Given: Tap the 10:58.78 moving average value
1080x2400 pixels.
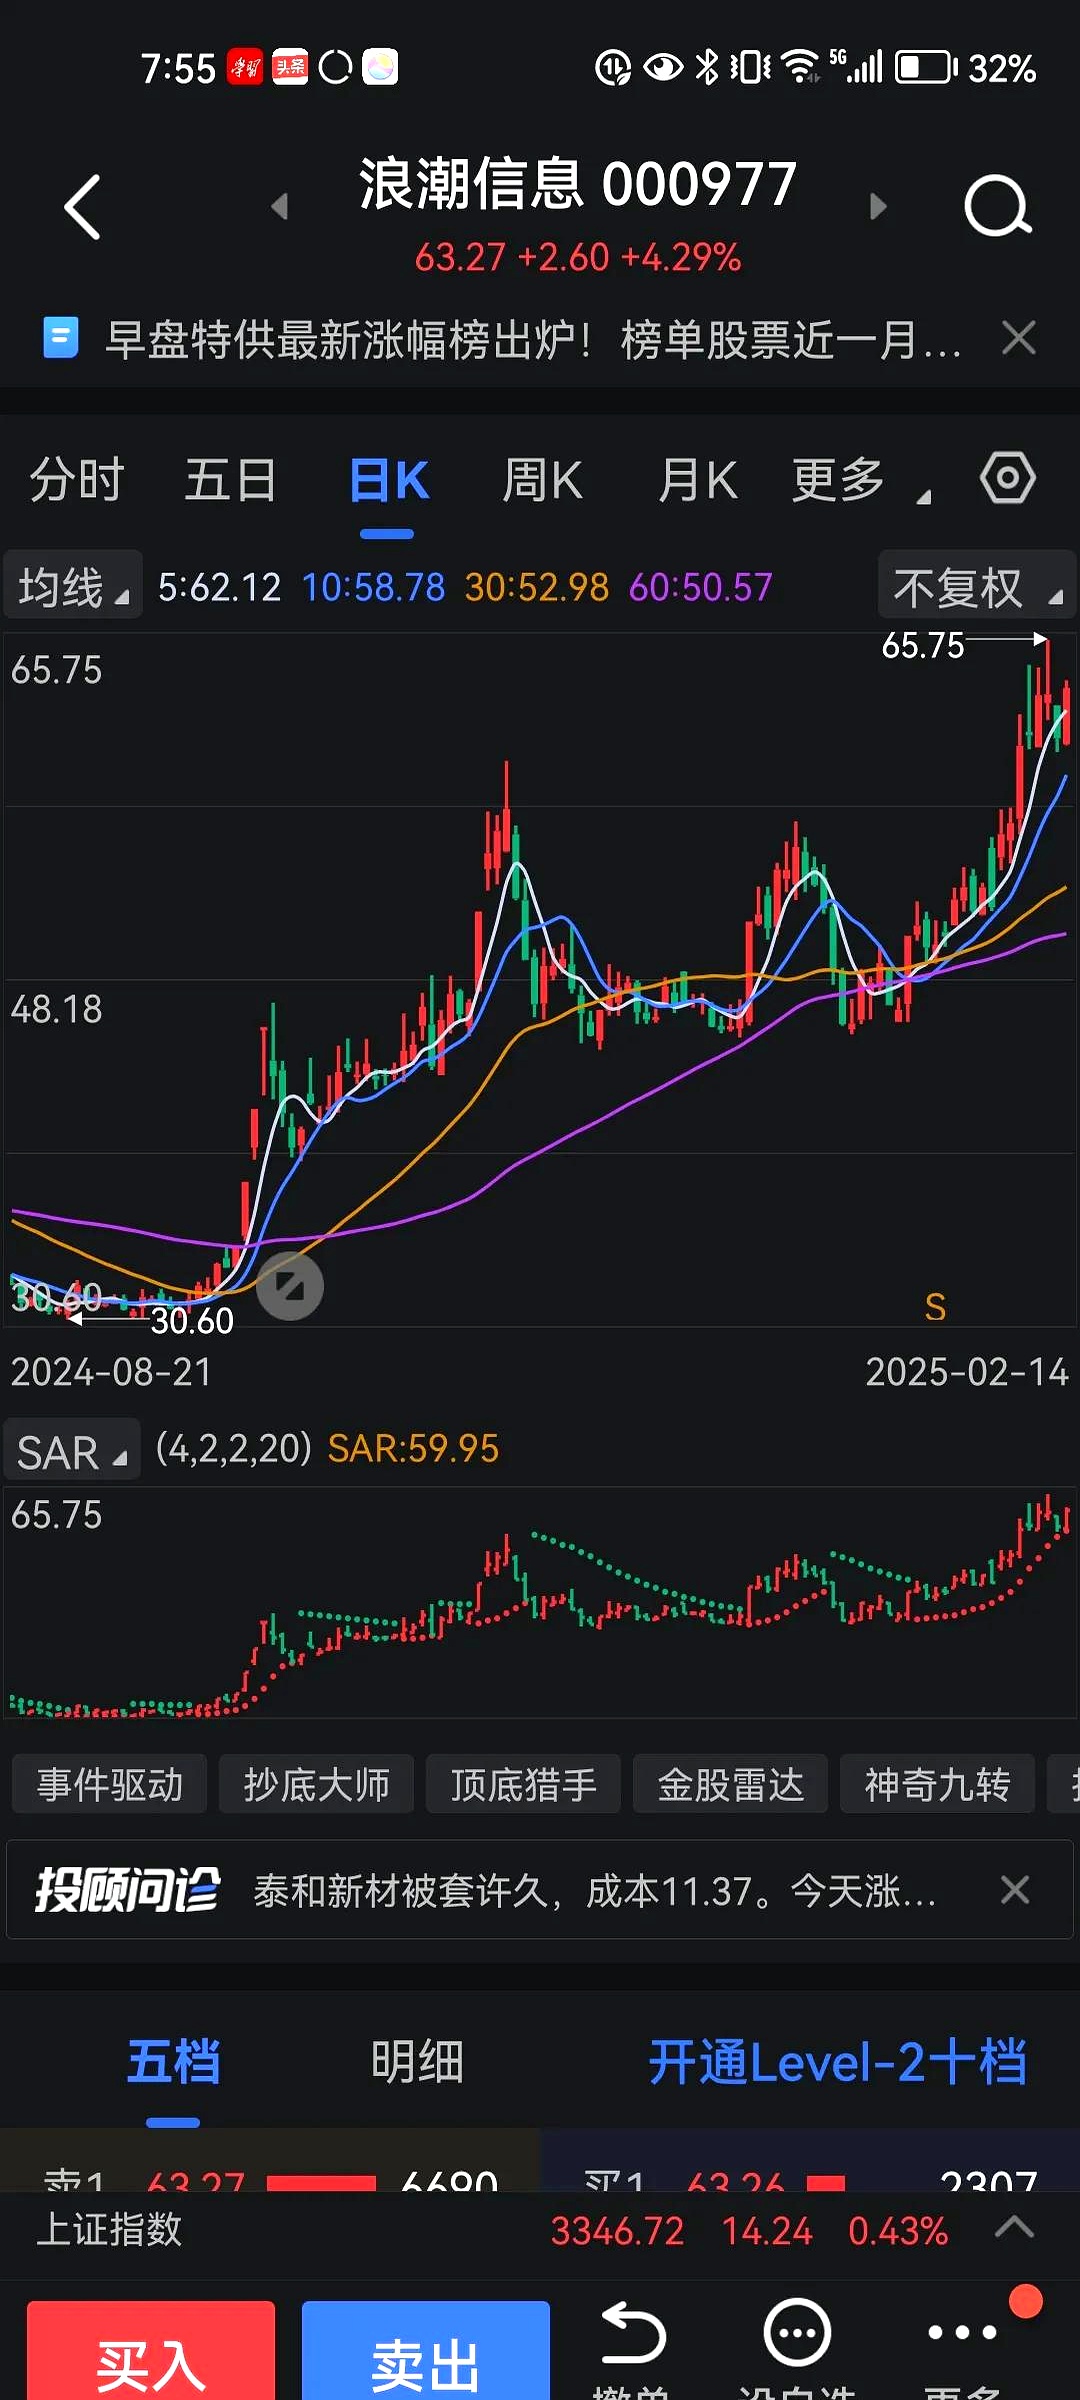Looking at the screenshot, I should (x=373, y=587).
